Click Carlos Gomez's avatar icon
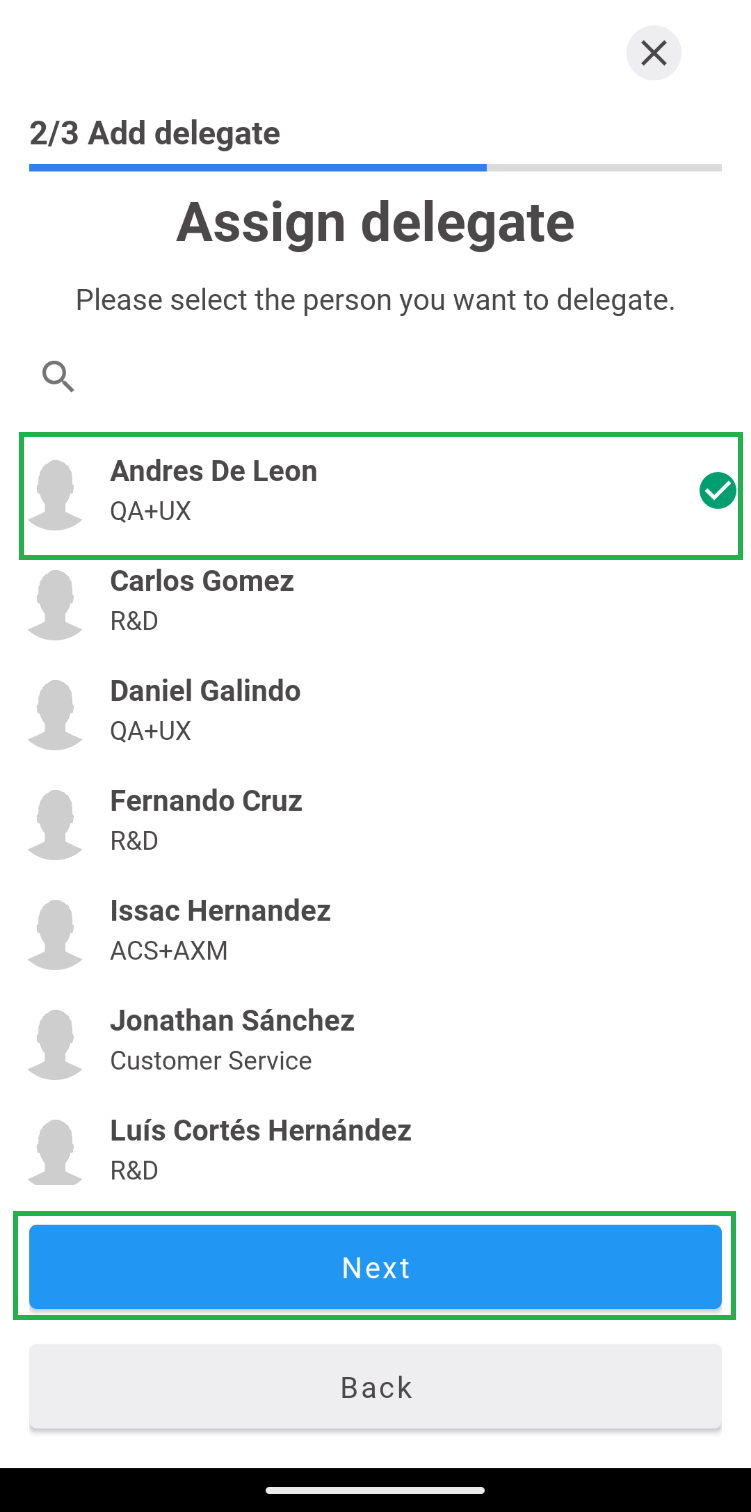Image resolution: width=751 pixels, height=1512 pixels. pyautogui.click(x=55, y=605)
